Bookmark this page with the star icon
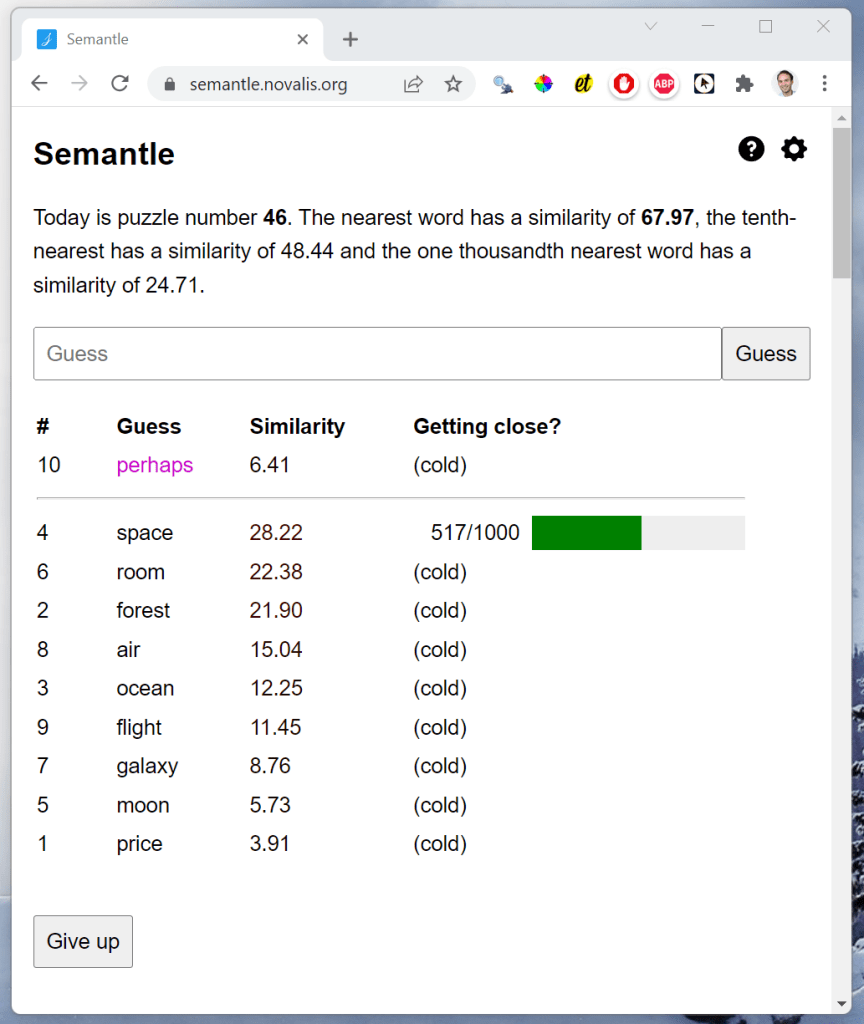 pyautogui.click(x=453, y=84)
